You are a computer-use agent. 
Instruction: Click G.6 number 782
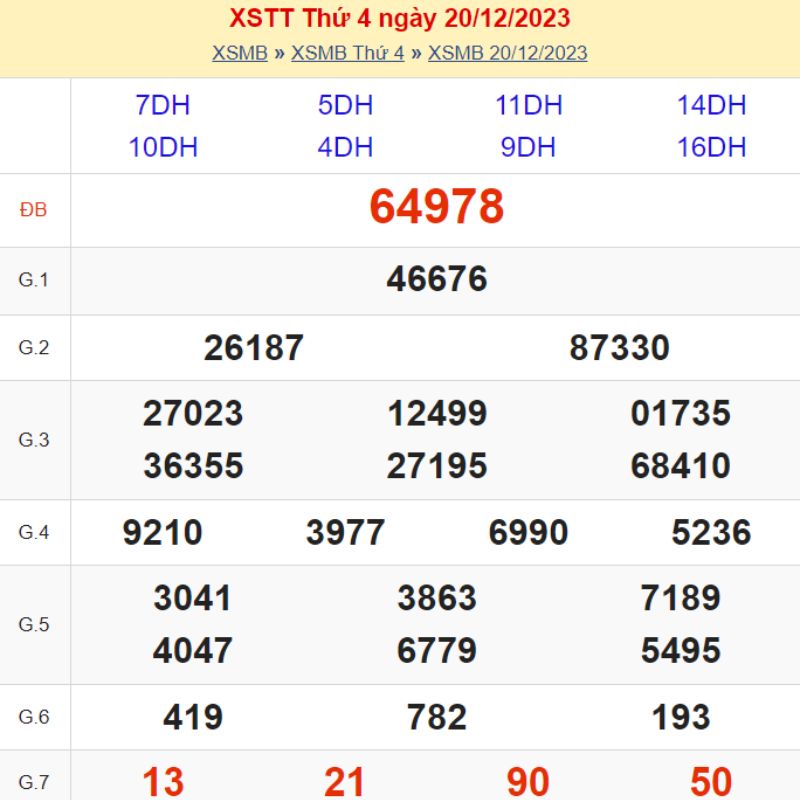(437, 717)
